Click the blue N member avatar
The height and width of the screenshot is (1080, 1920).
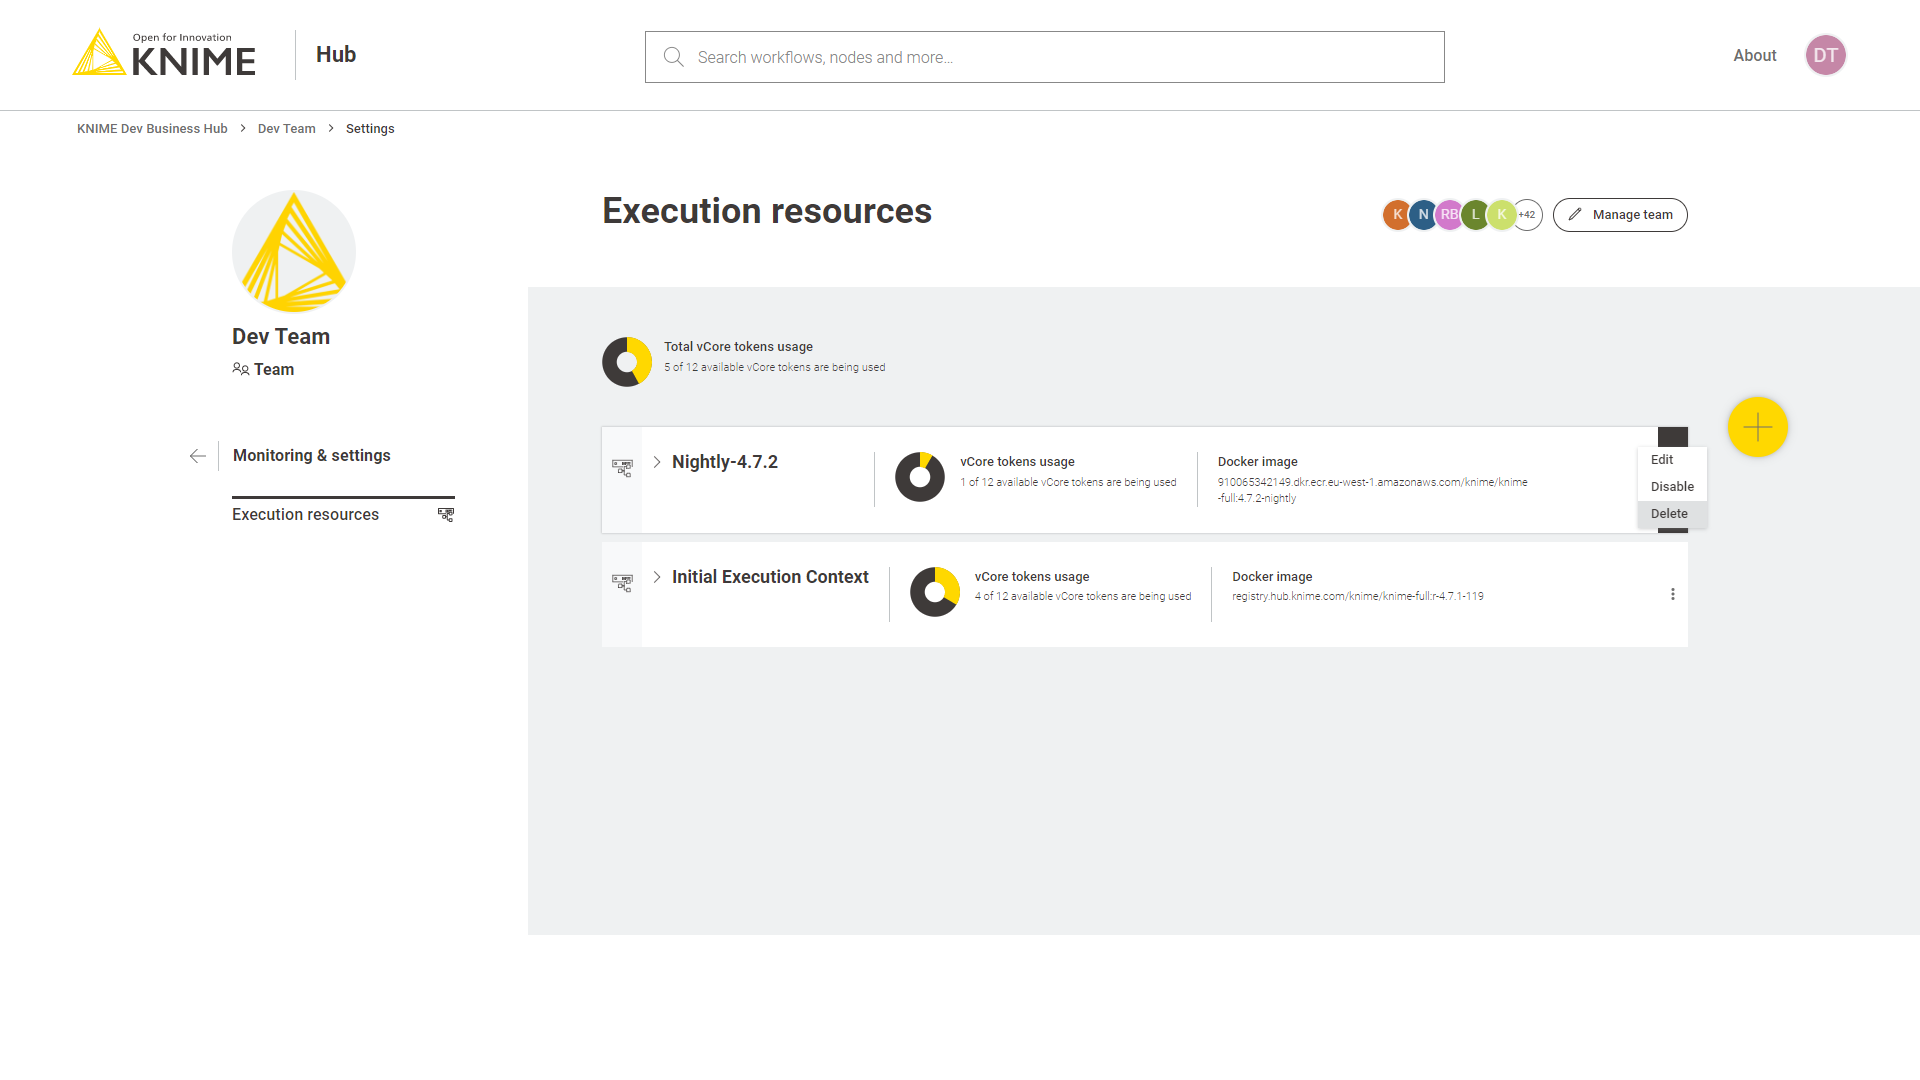click(x=1423, y=214)
